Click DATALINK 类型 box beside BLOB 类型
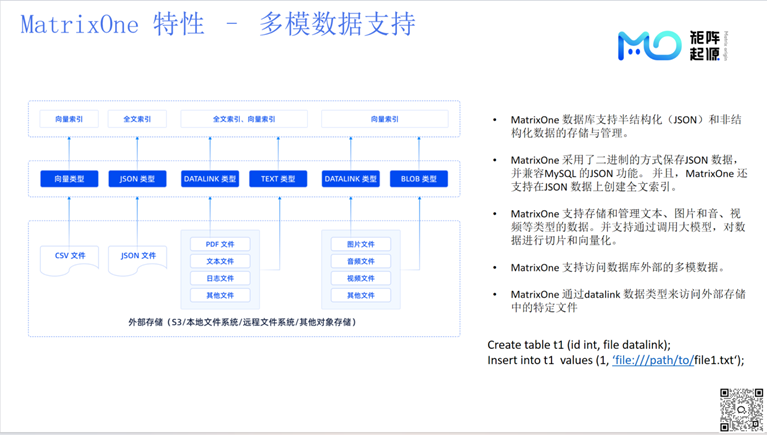This screenshot has width=767, height=435. click(x=351, y=179)
